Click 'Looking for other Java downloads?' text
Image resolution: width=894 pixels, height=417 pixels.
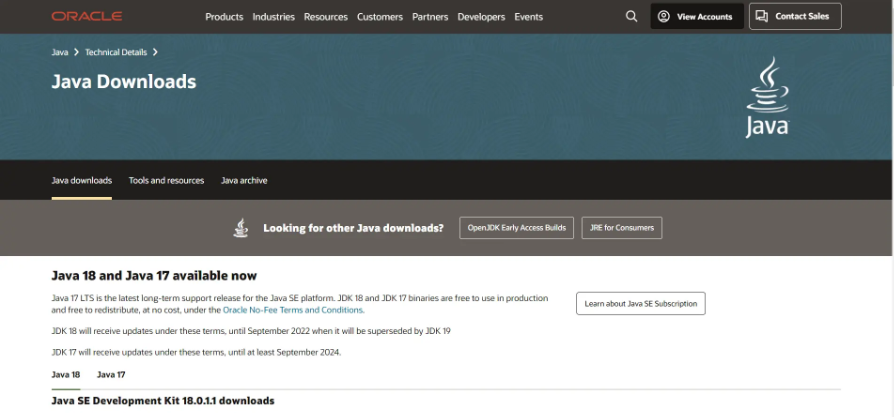pyautogui.click(x=353, y=228)
